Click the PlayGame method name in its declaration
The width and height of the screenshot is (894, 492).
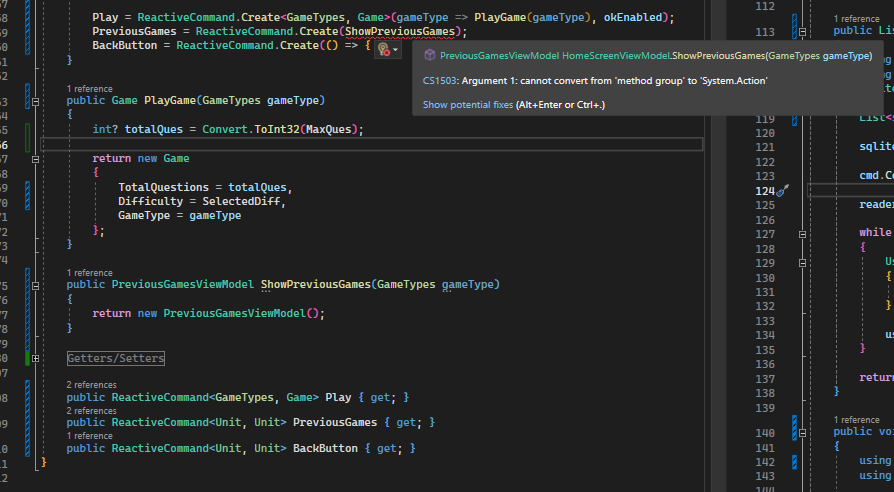click(x=170, y=100)
